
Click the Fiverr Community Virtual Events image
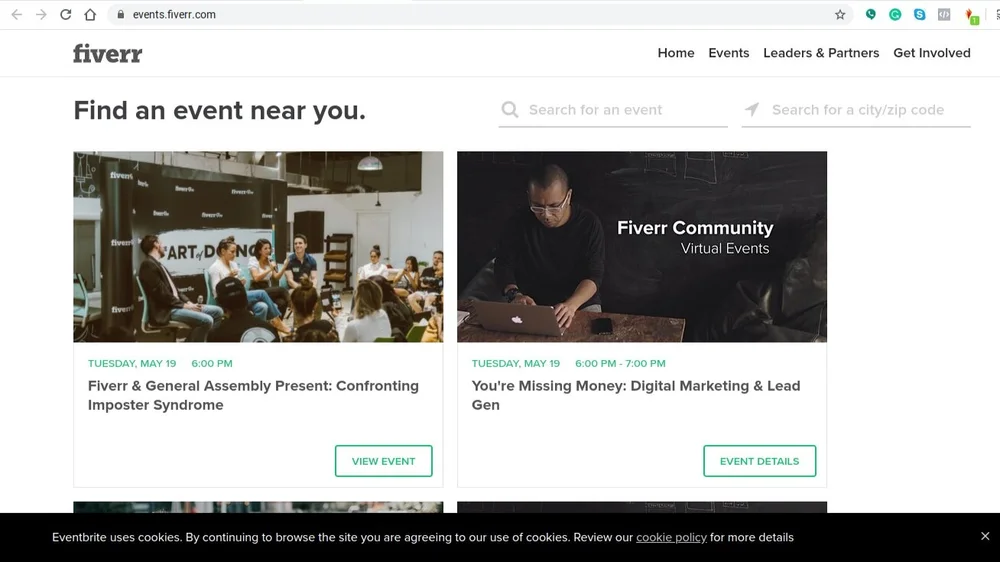tap(642, 247)
